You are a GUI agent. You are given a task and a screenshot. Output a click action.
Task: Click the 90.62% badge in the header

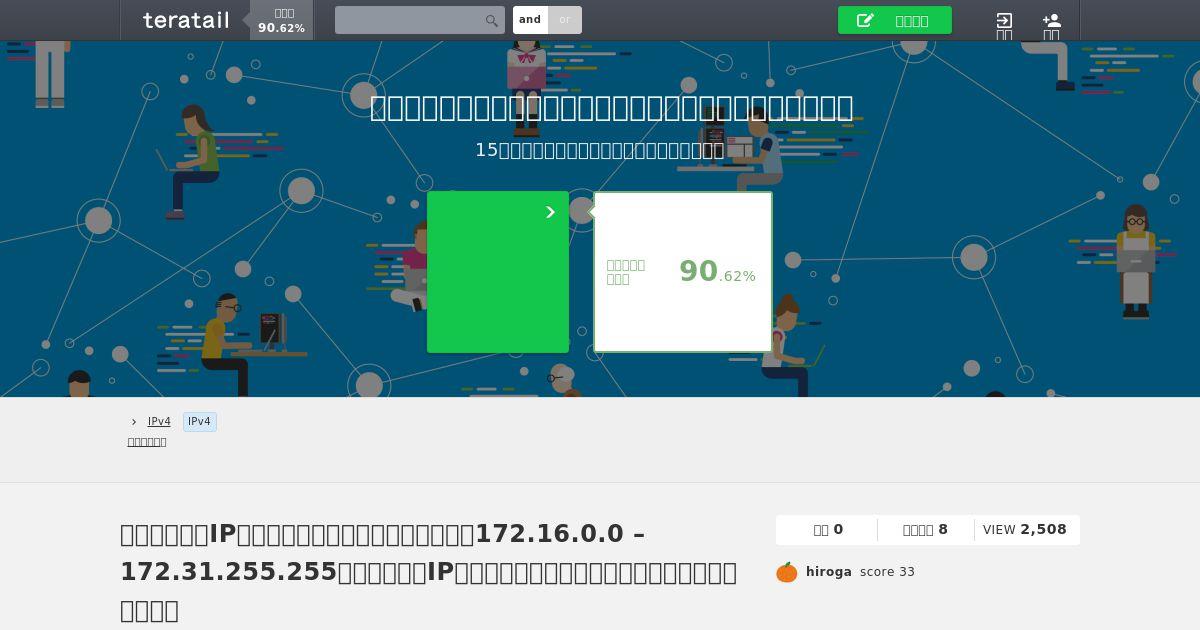coord(282,20)
